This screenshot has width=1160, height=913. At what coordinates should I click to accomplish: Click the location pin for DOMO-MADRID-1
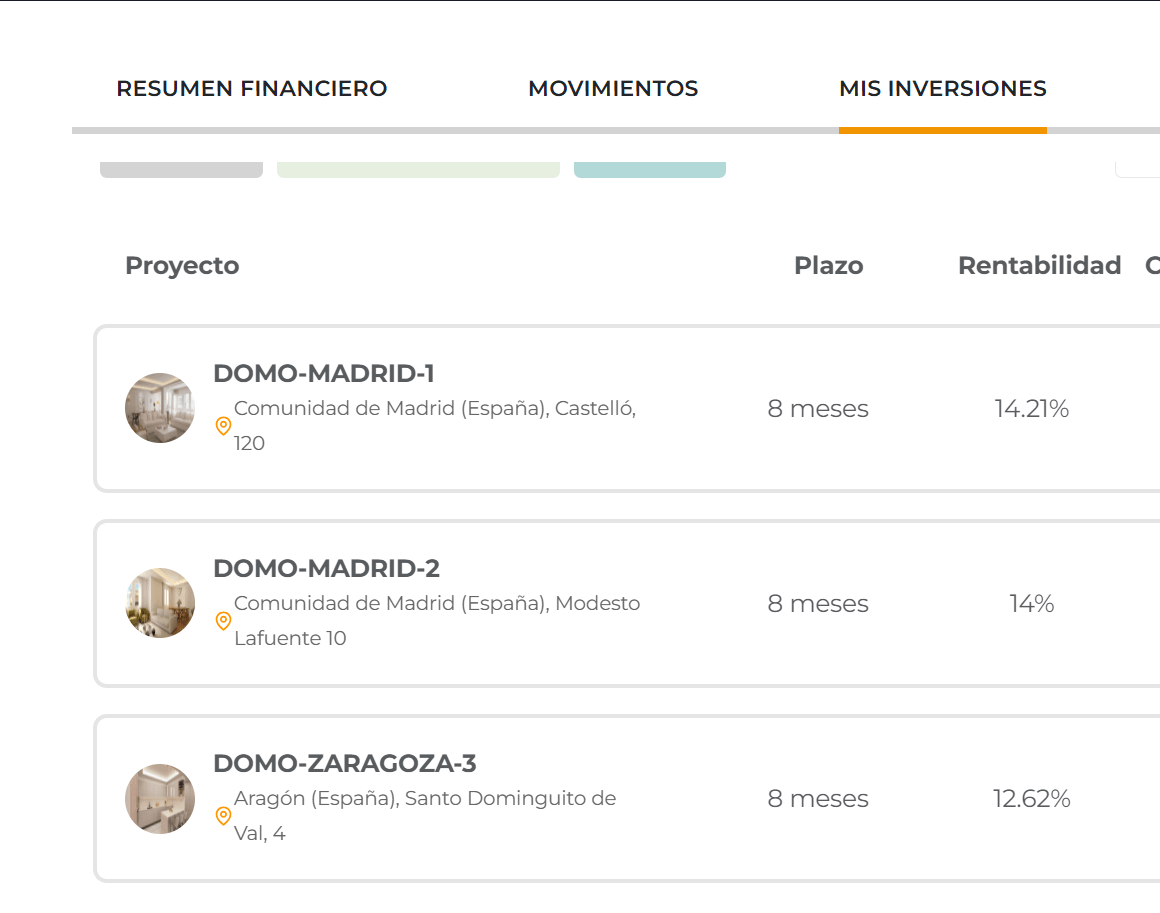(223, 426)
